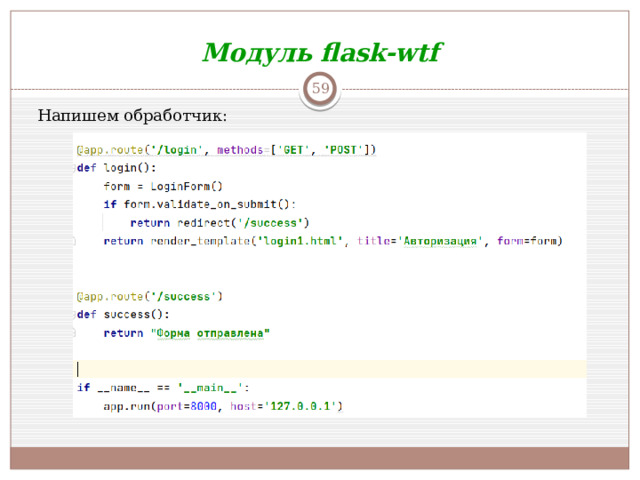The image size is (640, 480).
Task: Click the 'app.run(port=8080...' line
Action: pyautogui.click(x=223, y=407)
